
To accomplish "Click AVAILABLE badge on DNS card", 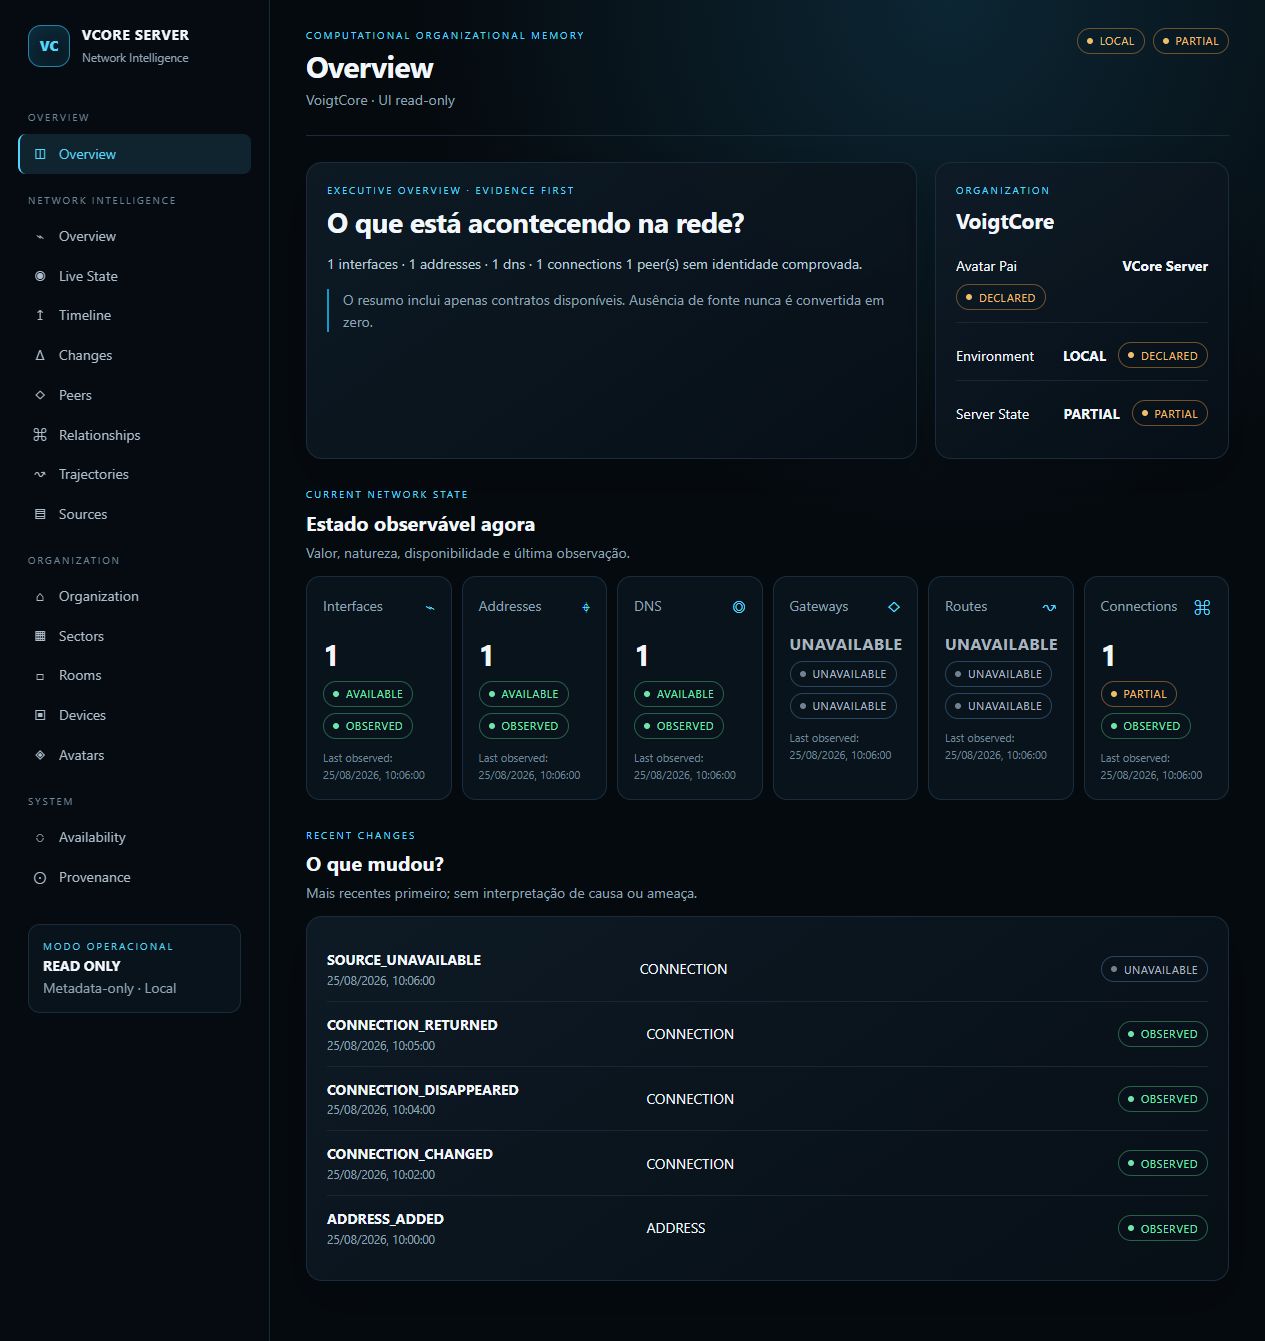I will 678,694.
